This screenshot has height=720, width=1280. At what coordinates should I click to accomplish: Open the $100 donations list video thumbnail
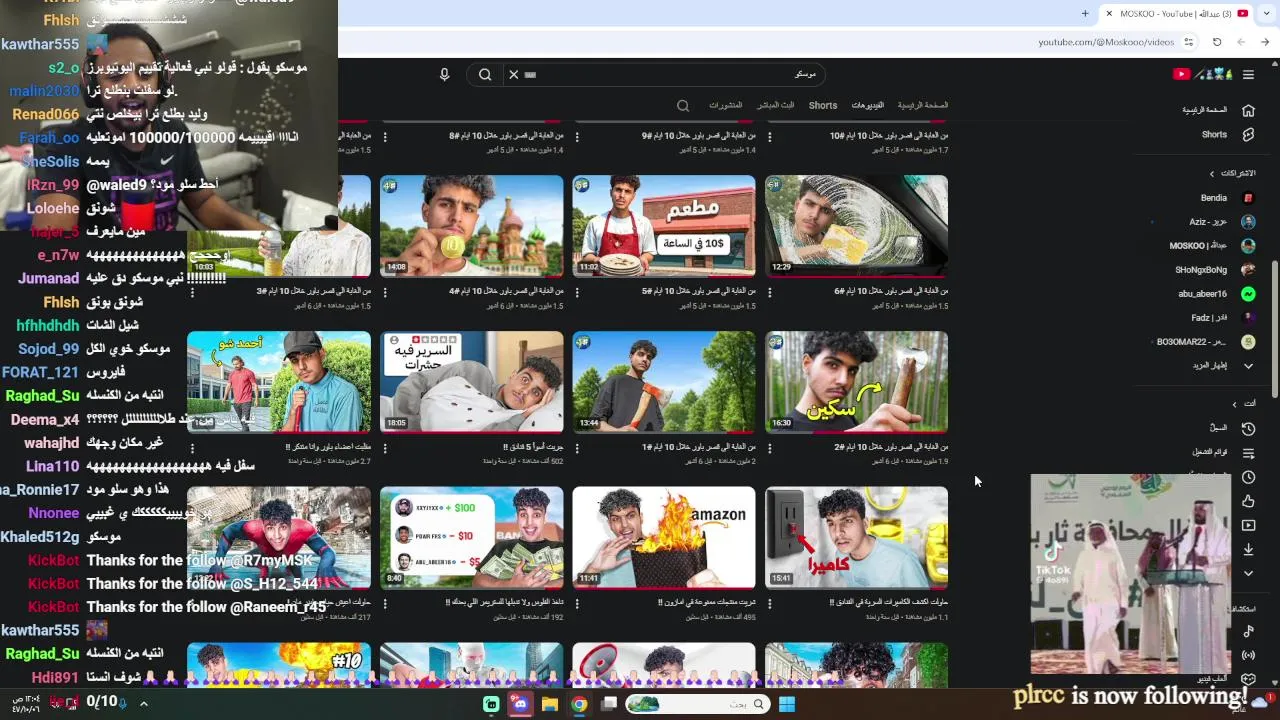click(471, 538)
